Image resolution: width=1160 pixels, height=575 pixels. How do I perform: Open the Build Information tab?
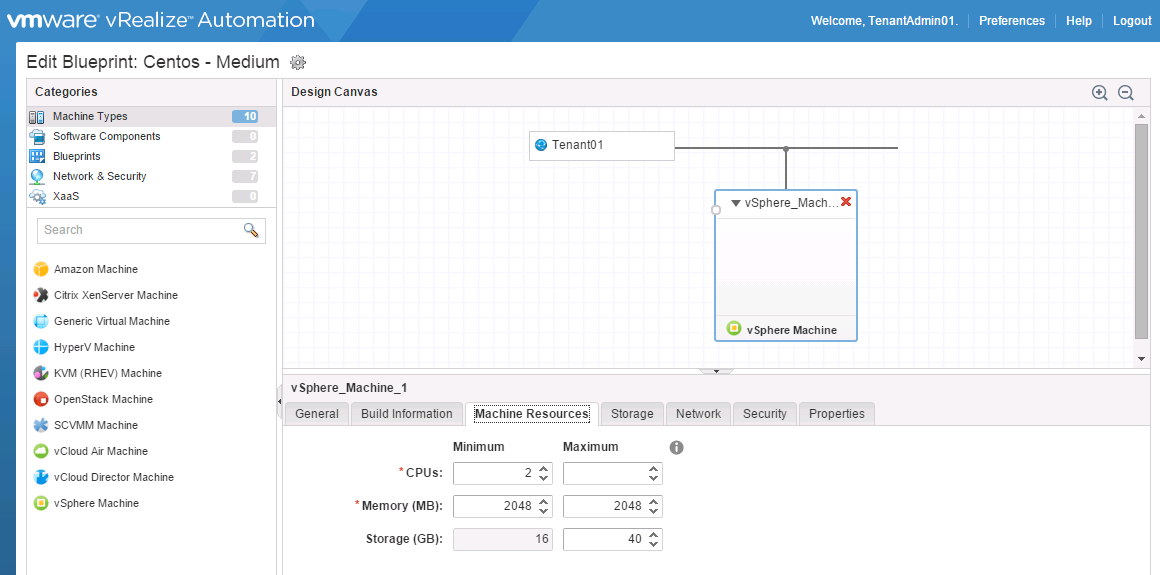click(407, 414)
